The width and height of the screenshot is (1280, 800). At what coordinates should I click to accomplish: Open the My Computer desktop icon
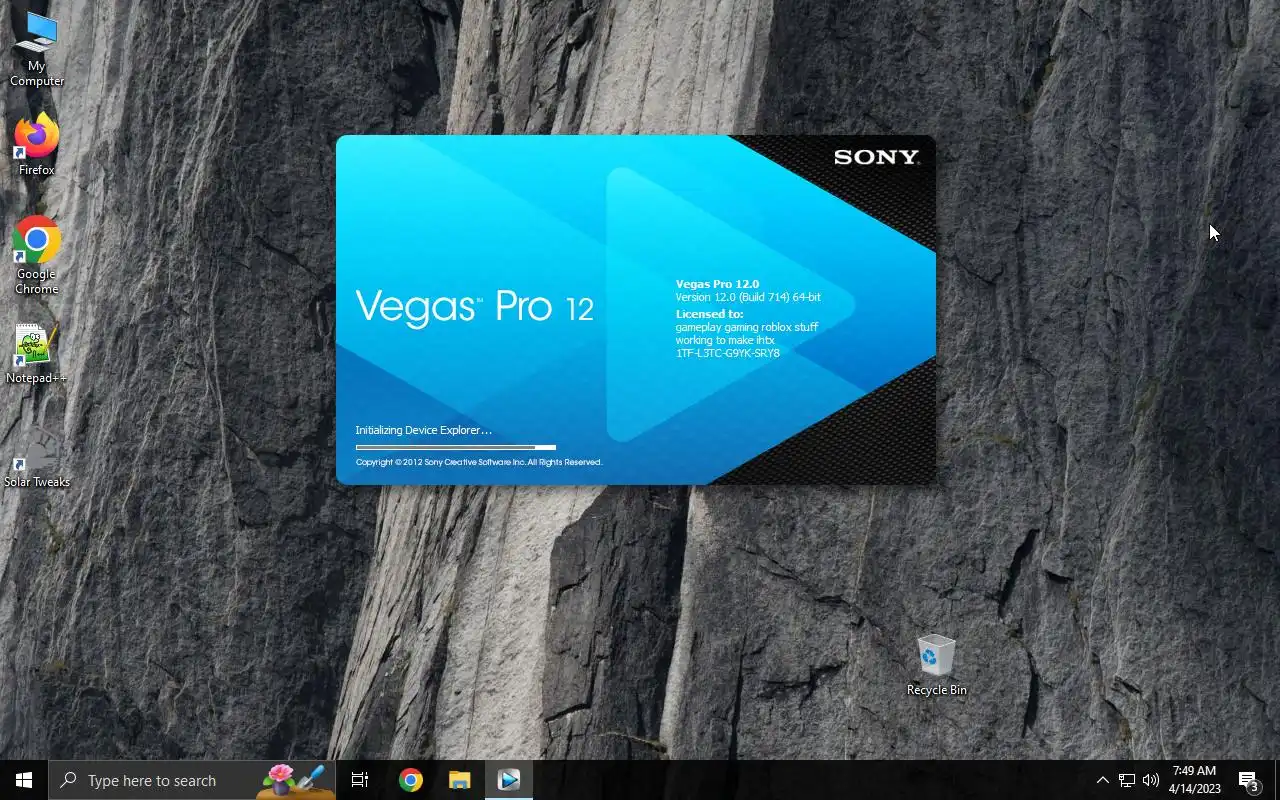pyautogui.click(x=36, y=48)
